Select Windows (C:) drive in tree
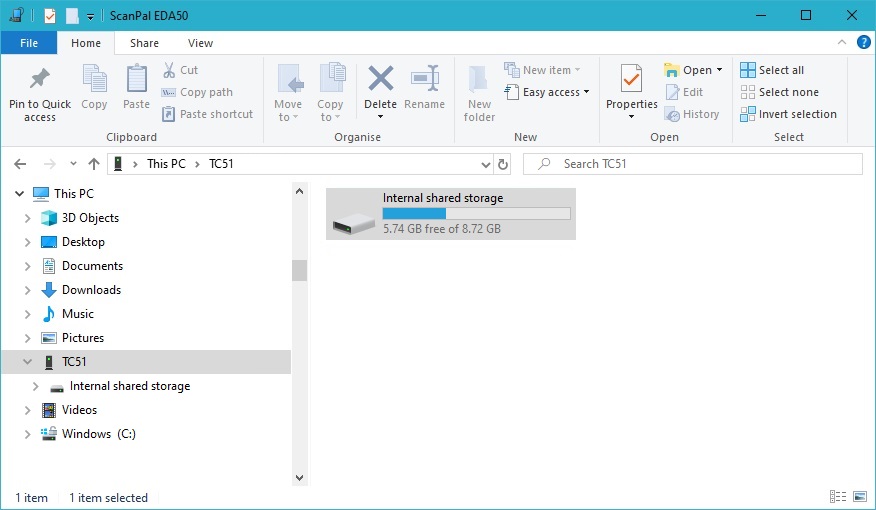The width and height of the screenshot is (876, 510). (98, 434)
